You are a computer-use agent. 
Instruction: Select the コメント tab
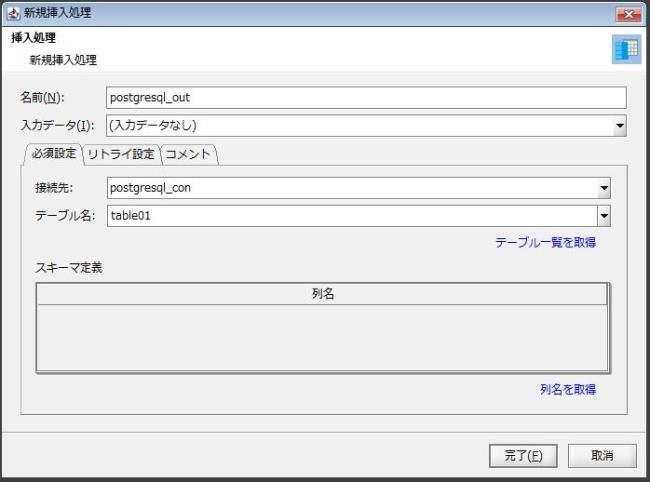(x=188, y=154)
